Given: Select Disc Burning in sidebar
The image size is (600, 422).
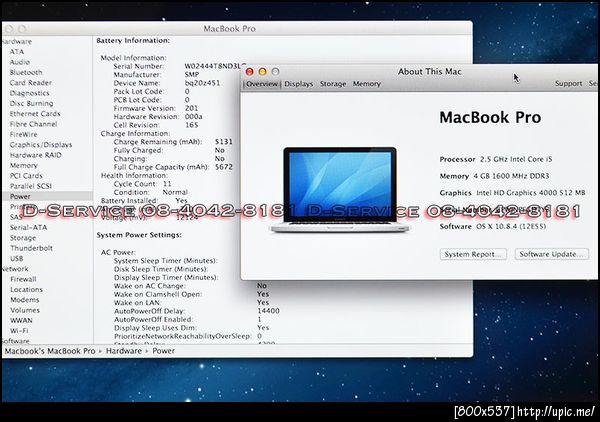Looking at the screenshot, I should tap(31, 103).
